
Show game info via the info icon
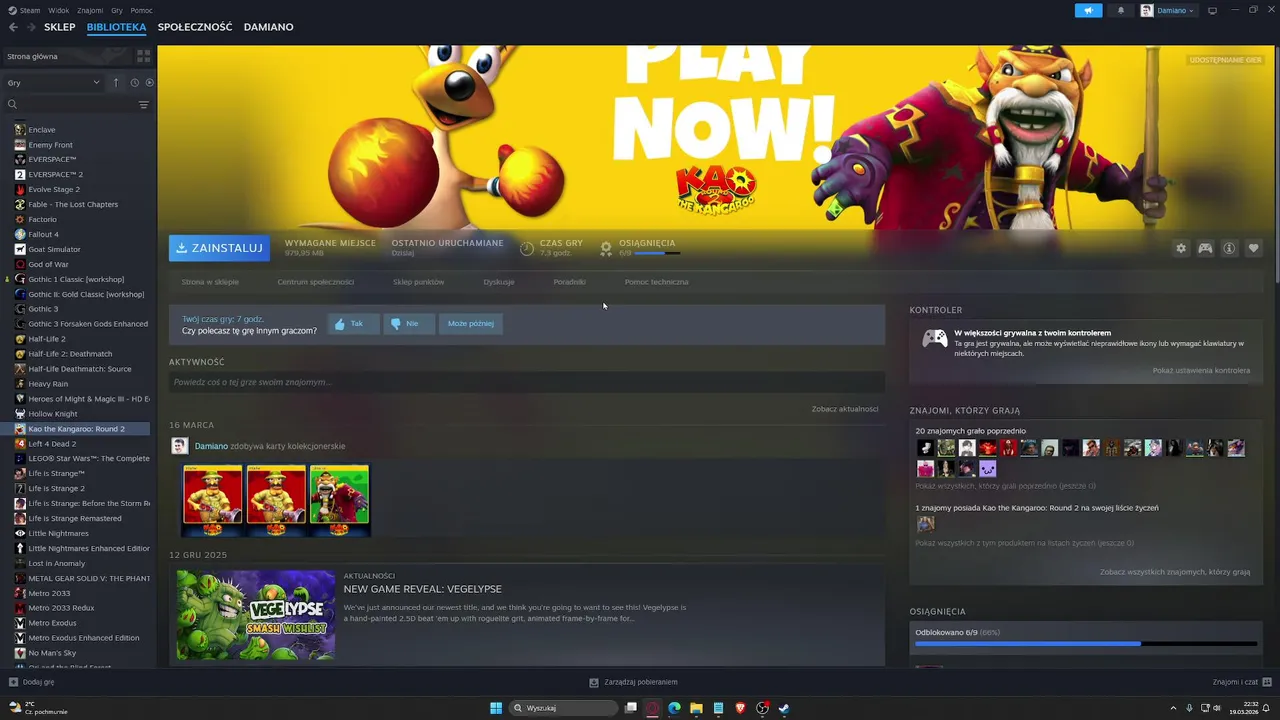pyautogui.click(x=1229, y=248)
